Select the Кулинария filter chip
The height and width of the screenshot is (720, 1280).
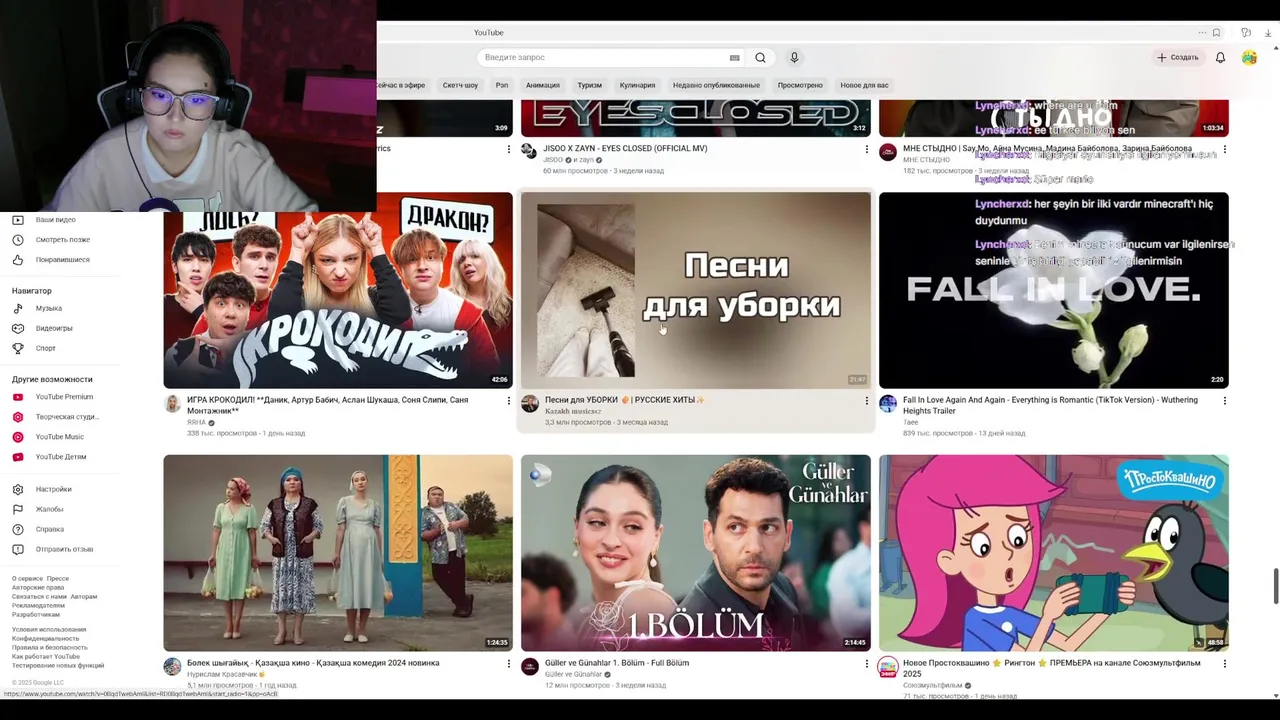637,85
